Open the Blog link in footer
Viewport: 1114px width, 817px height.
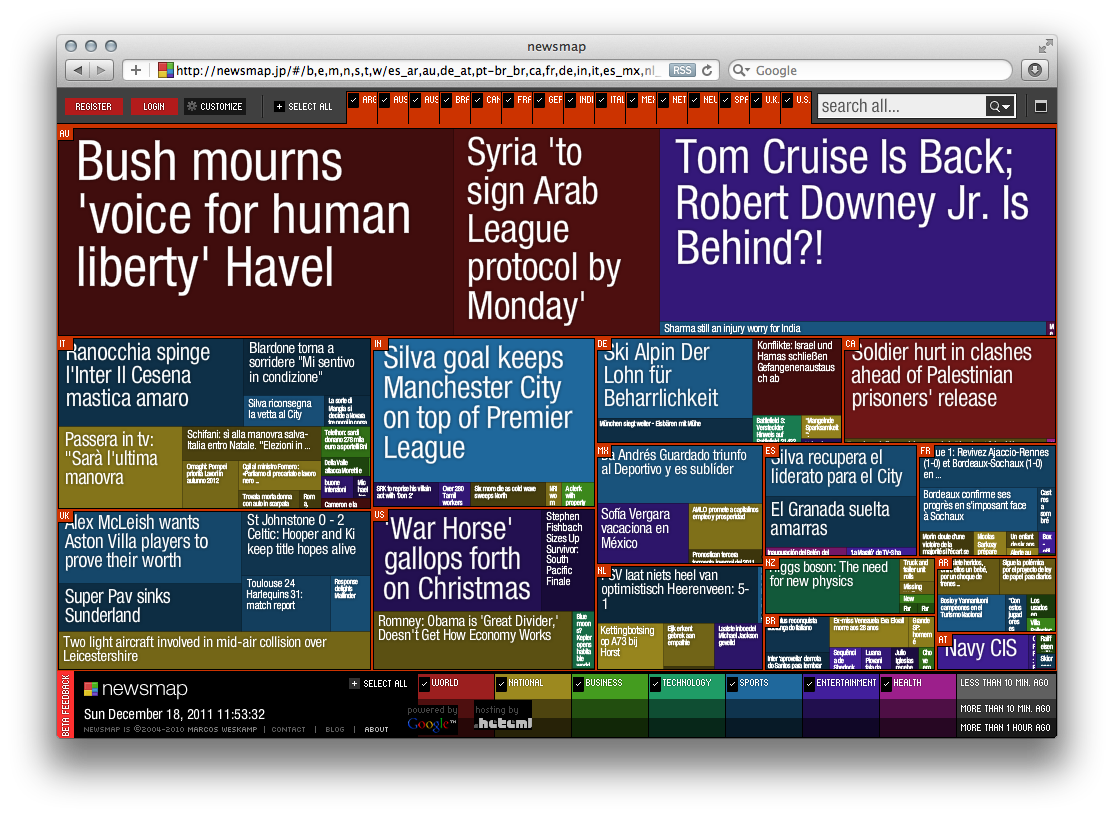(334, 729)
